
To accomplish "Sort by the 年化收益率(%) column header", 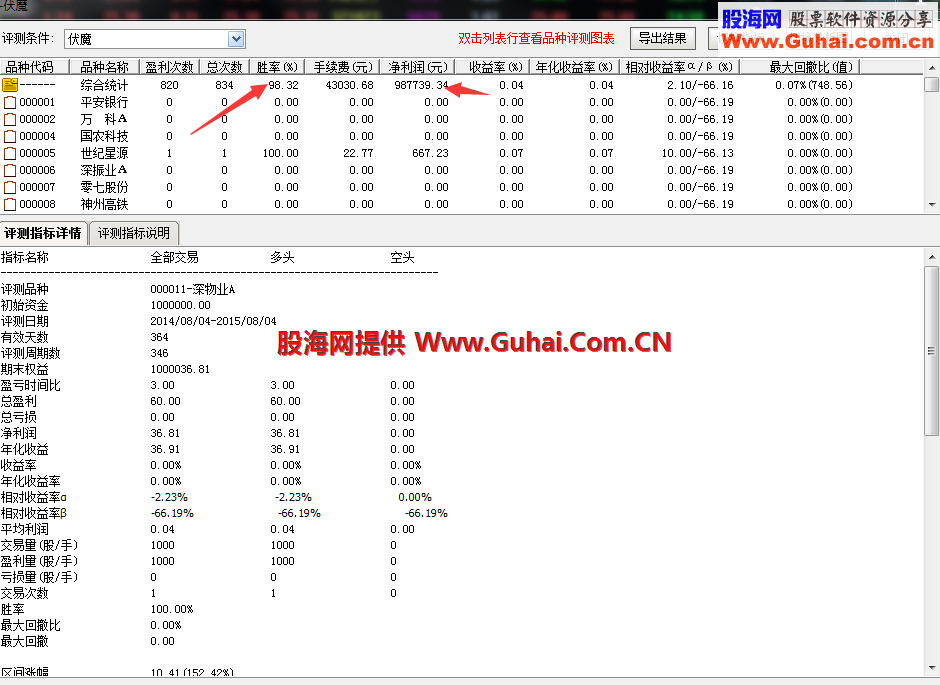I will coord(574,67).
